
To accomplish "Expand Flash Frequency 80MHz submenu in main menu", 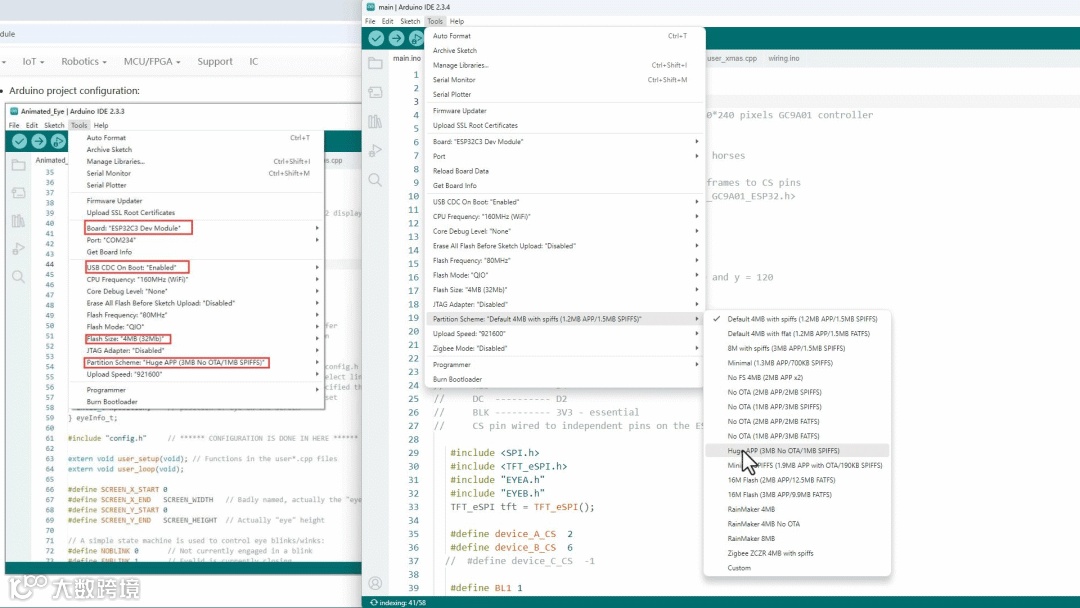I will [565, 260].
